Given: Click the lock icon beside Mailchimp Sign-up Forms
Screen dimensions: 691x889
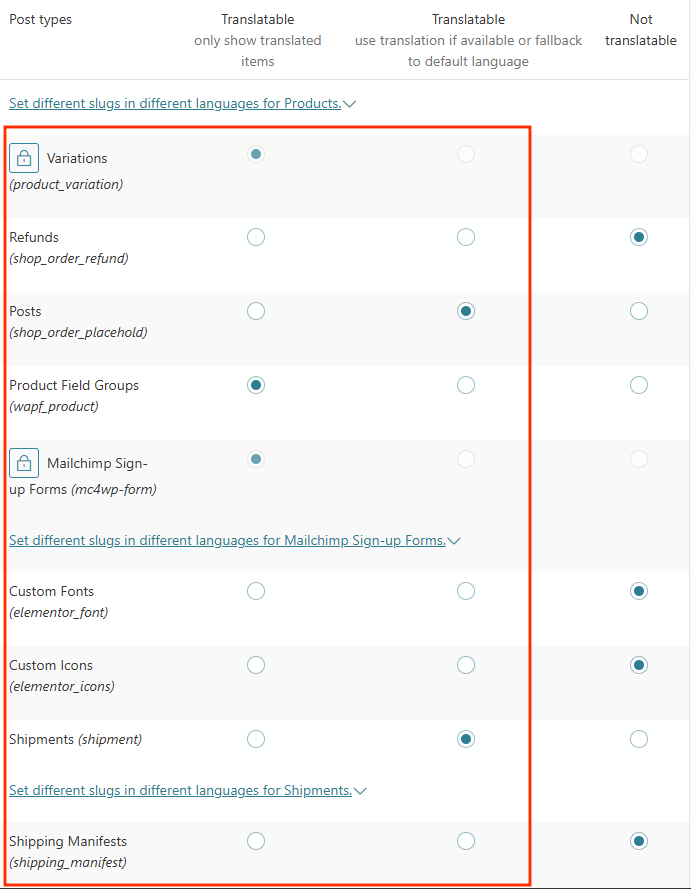Looking at the screenshot, I should pyautogui.click(x=24, y=463).
